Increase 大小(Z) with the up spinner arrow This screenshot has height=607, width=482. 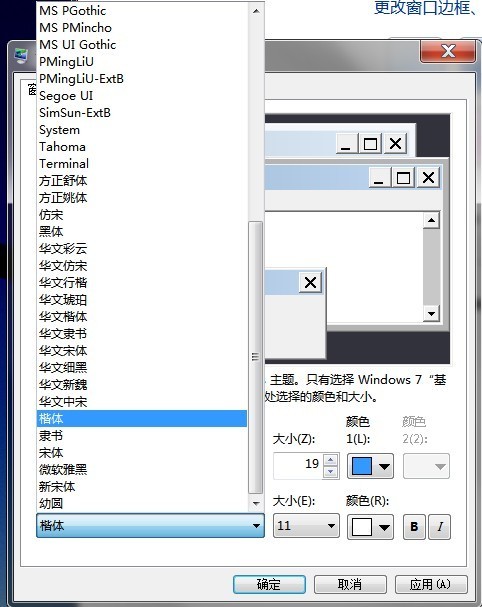[x=330, y=460]
